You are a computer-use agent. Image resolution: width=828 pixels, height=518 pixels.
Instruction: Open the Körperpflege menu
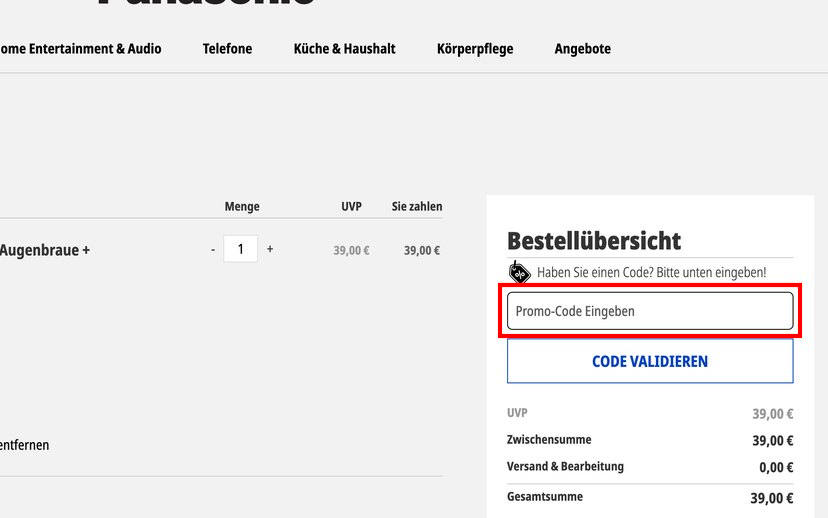[475, 49]
